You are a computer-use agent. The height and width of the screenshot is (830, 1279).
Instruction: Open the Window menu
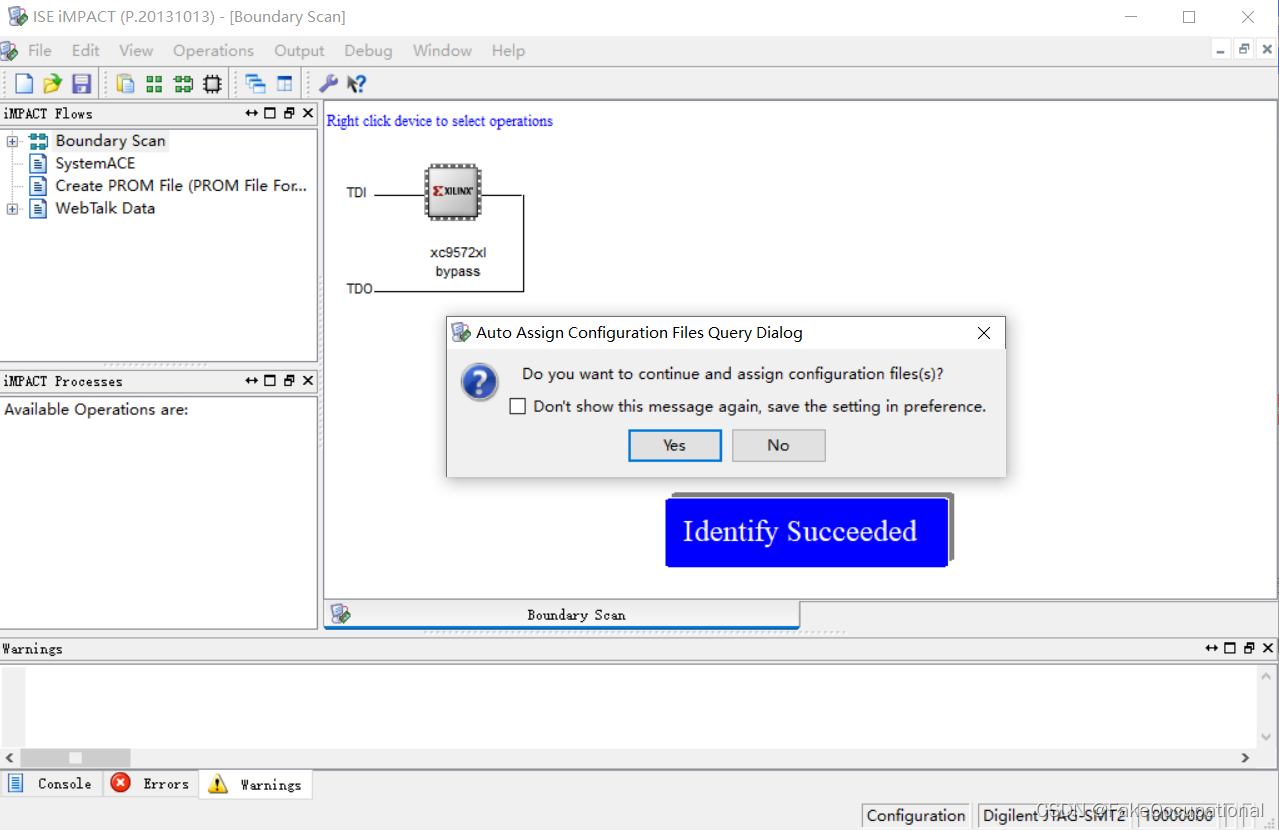point(442,51)
